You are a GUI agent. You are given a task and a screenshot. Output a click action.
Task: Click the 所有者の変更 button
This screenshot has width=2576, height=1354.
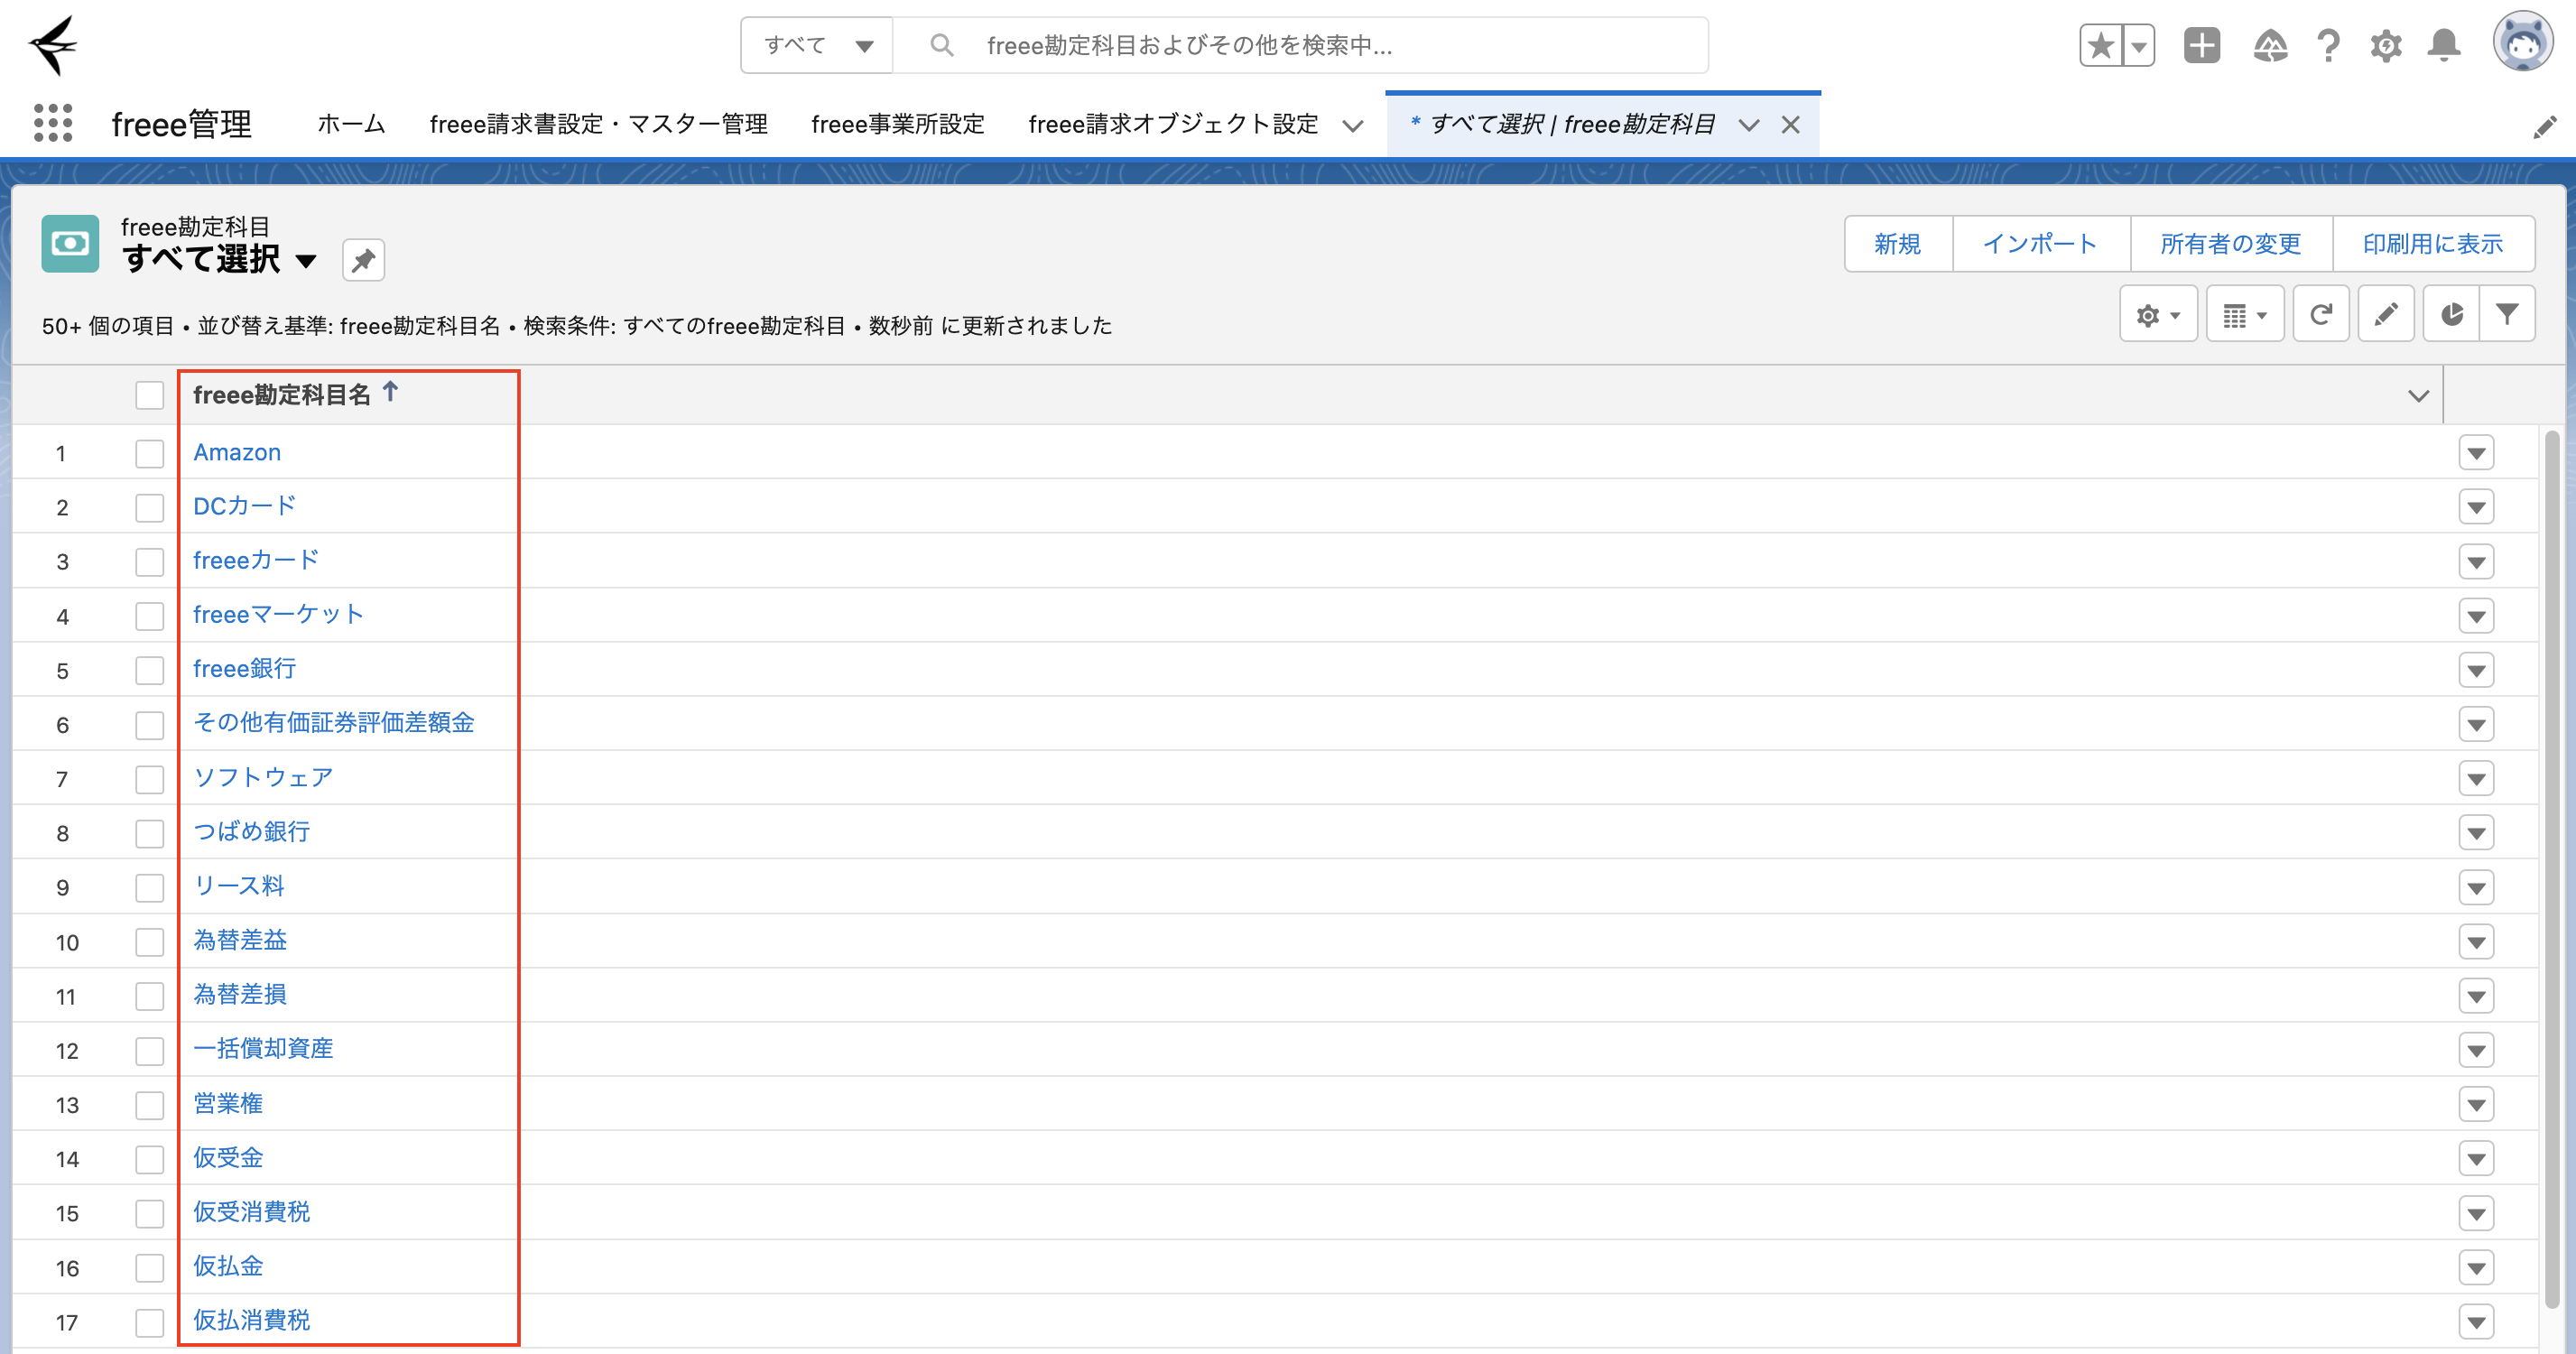[2231, 244]
